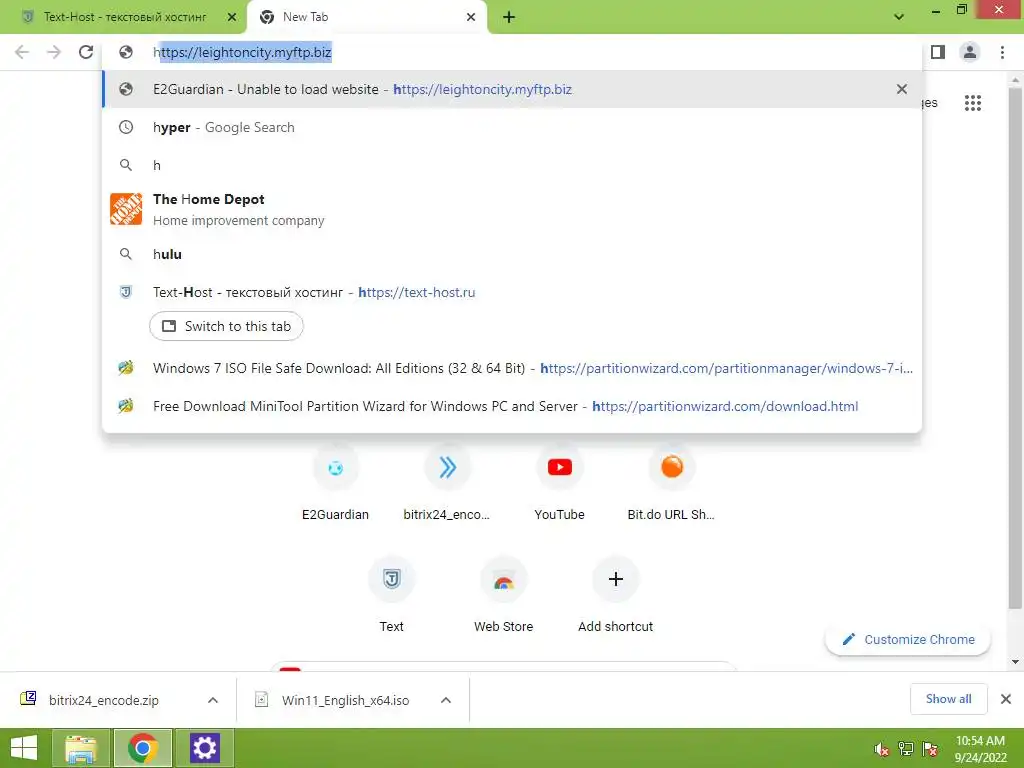Open the profile avatar icon
The image size is (1024, 768).
pyautogui.click(x=970, y=52)
